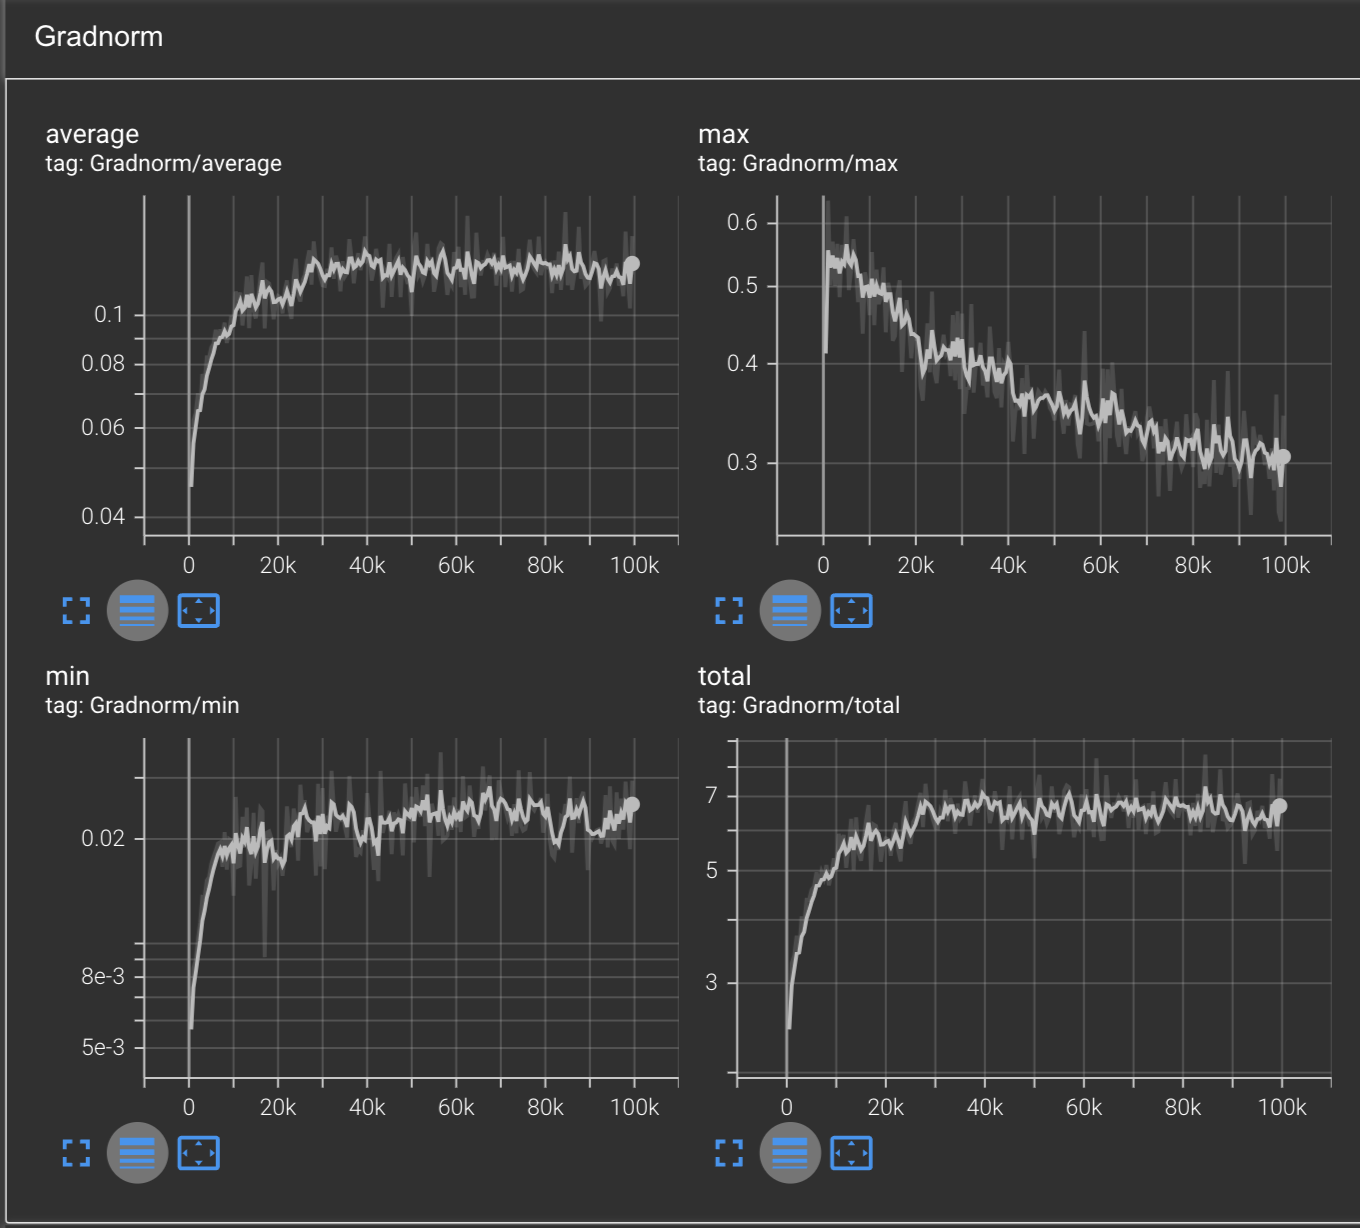Click the last data point on average chart
1360x1228 pixels.
(632, 264)
